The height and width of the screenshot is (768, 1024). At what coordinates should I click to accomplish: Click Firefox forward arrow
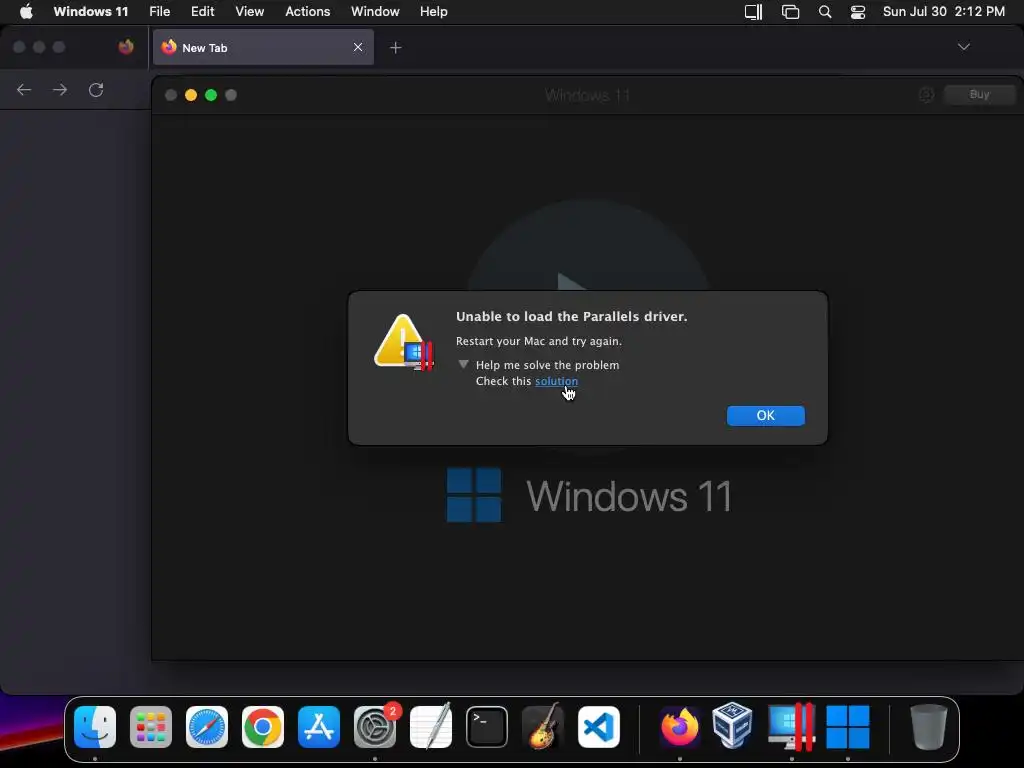click(60, 89)
